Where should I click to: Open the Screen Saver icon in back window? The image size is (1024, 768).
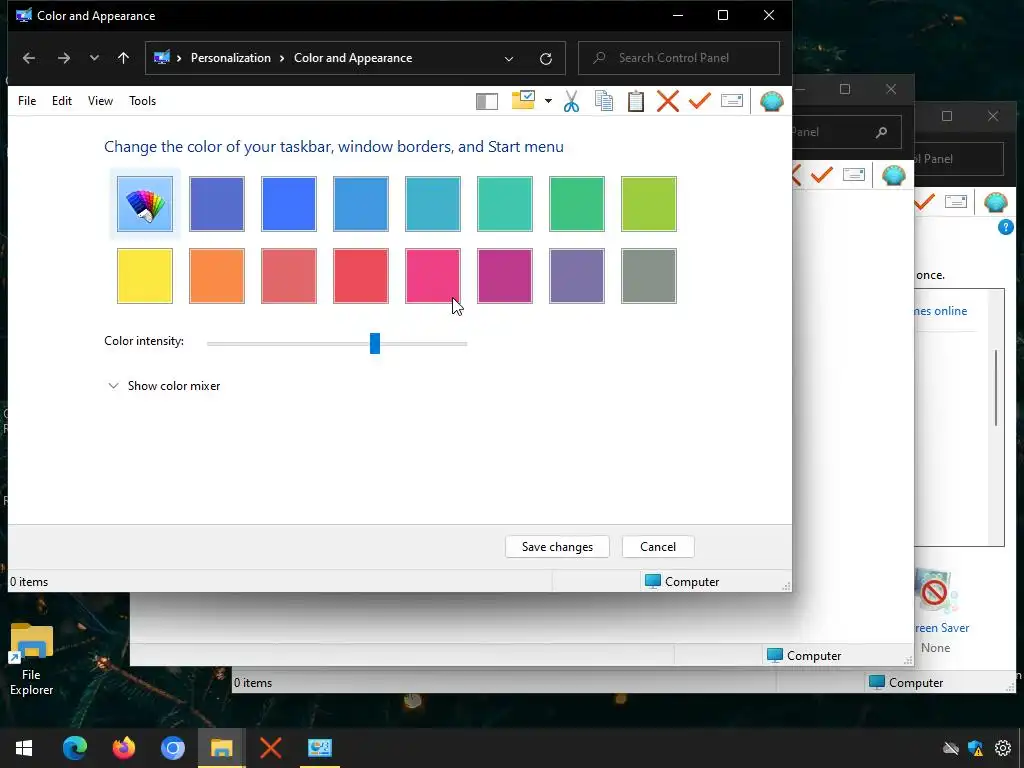935,592
